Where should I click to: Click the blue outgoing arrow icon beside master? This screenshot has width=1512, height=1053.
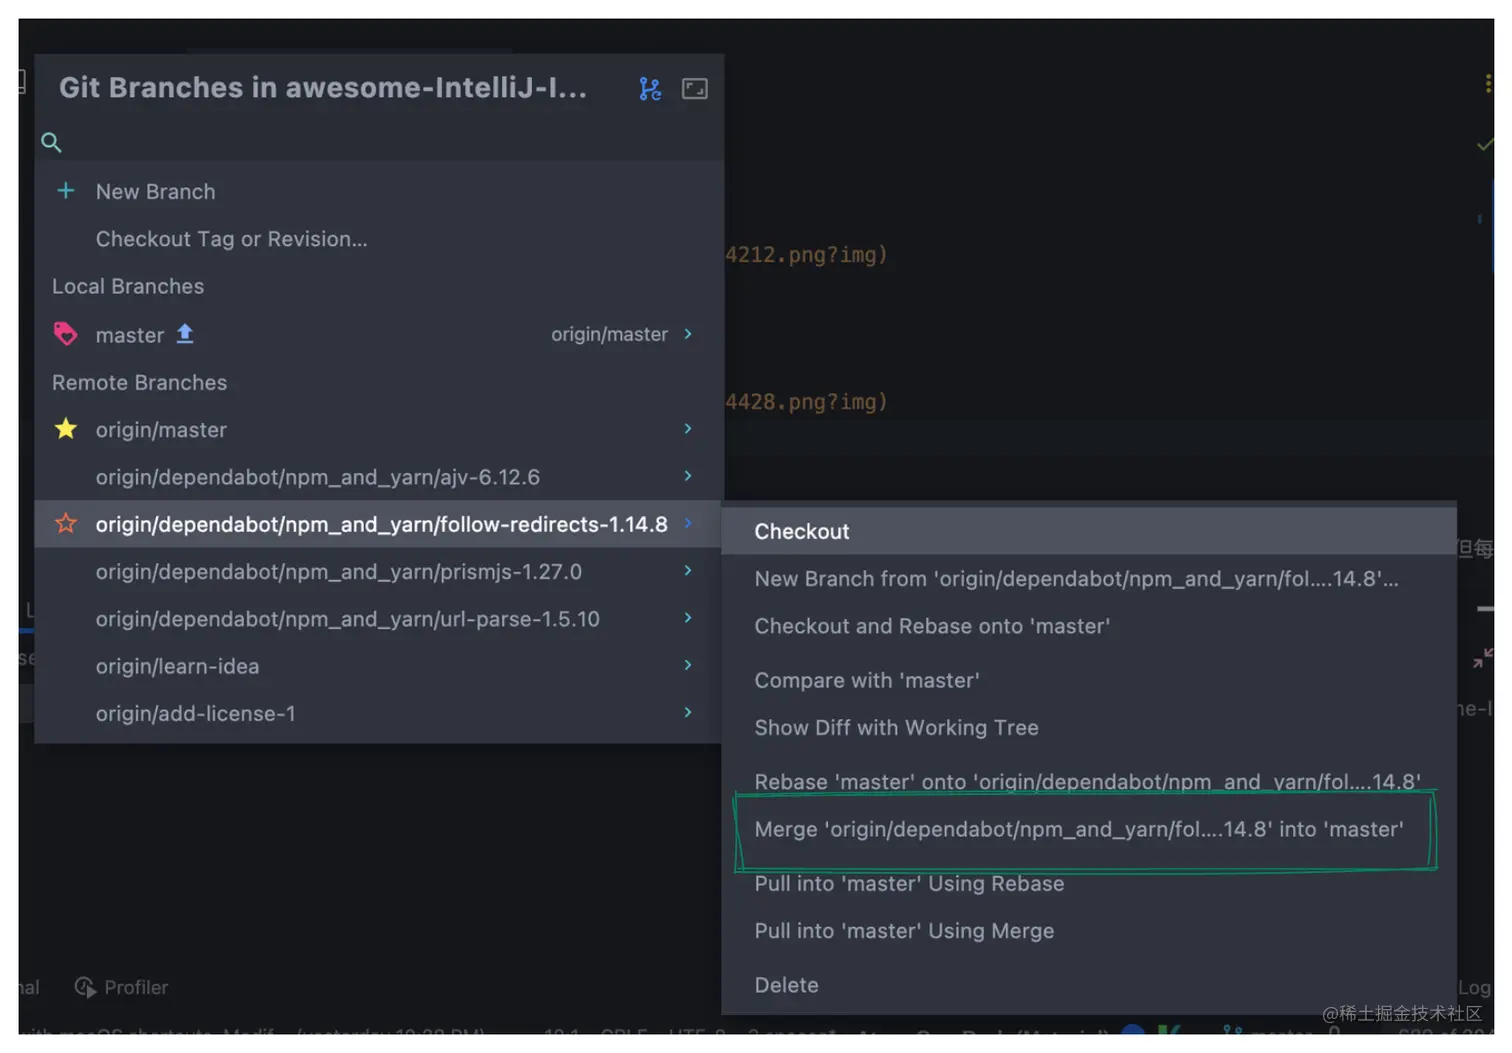tap(185, 334)
